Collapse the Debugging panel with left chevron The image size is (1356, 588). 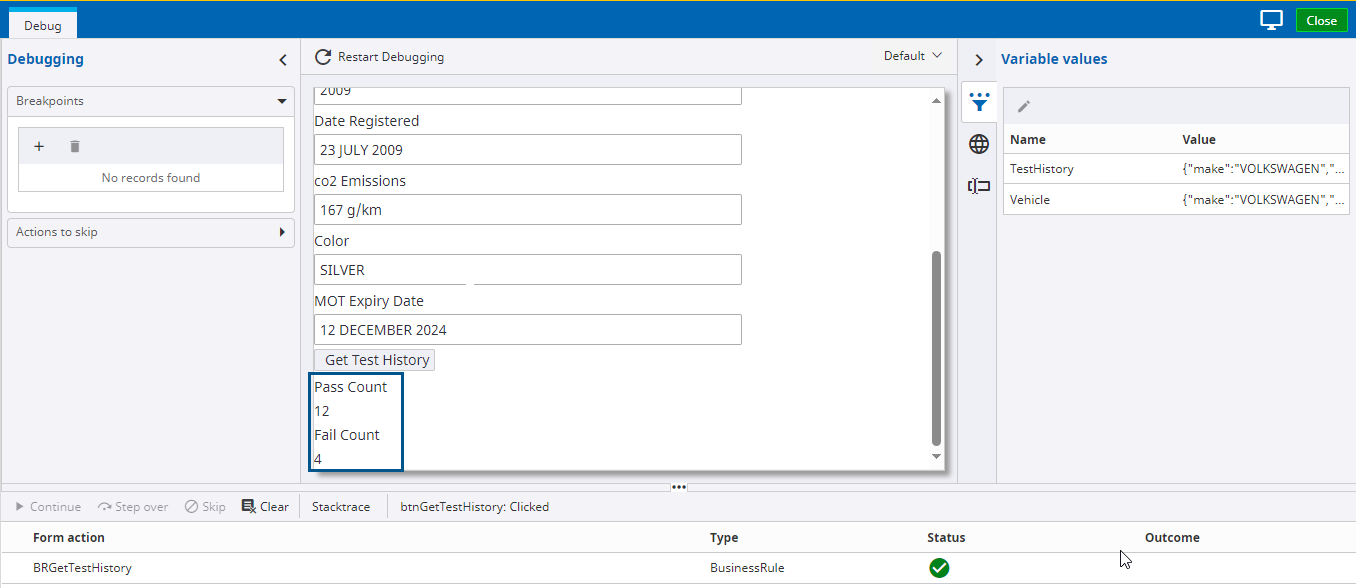[283, 60]
